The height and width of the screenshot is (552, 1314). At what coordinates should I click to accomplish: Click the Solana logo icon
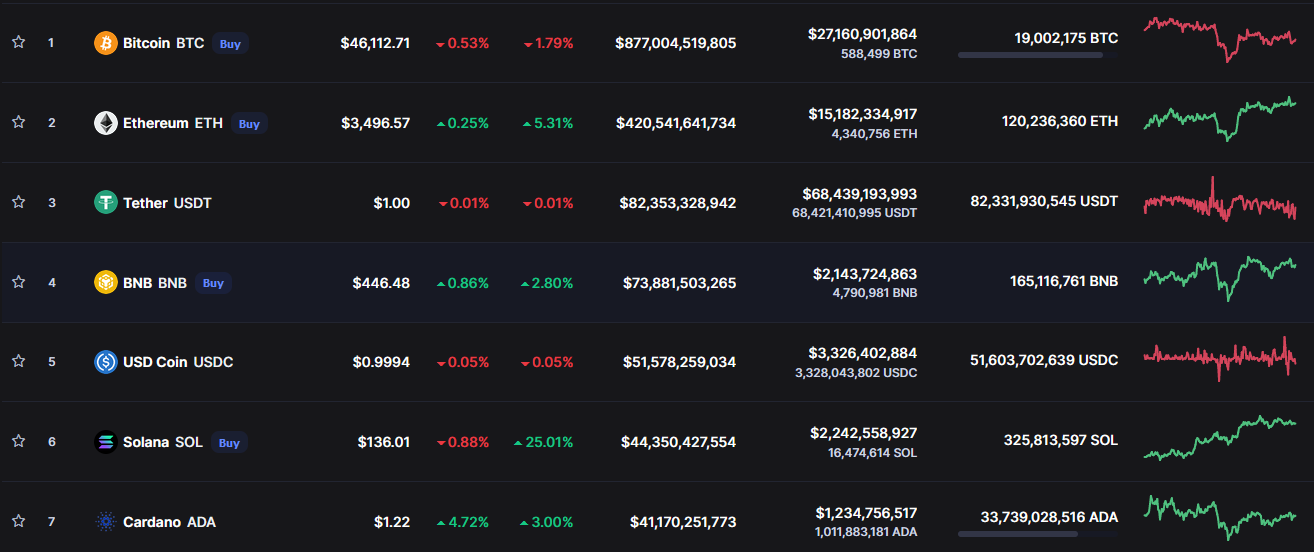coord(106,442)
